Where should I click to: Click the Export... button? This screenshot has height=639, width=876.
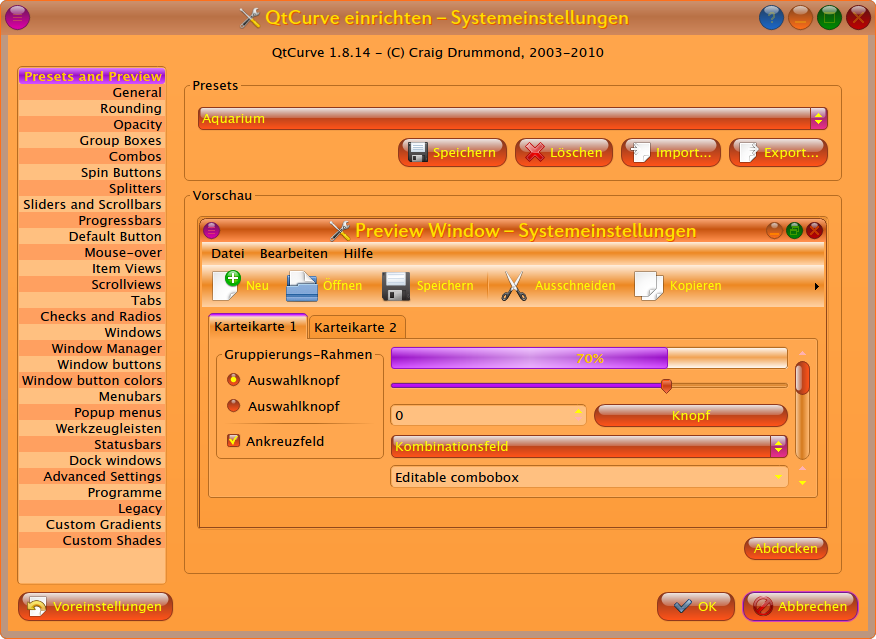778,152
